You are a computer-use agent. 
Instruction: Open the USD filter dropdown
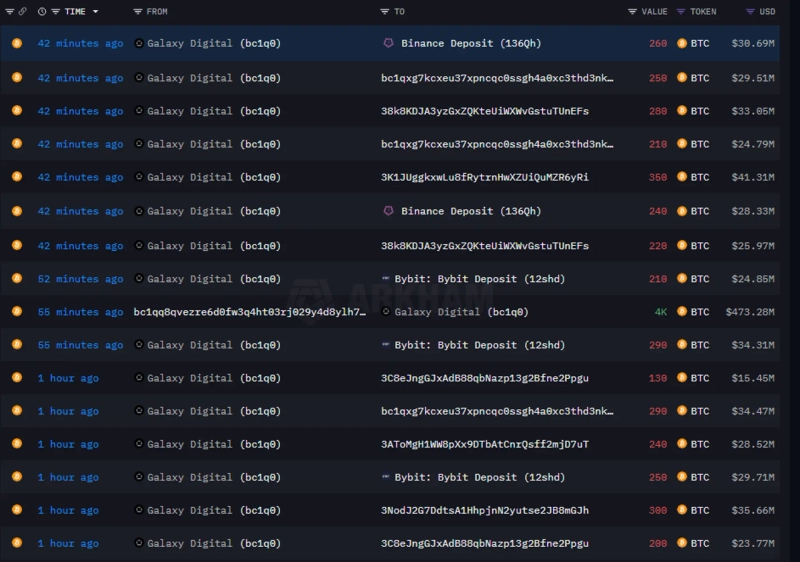(x=750, y=12)
